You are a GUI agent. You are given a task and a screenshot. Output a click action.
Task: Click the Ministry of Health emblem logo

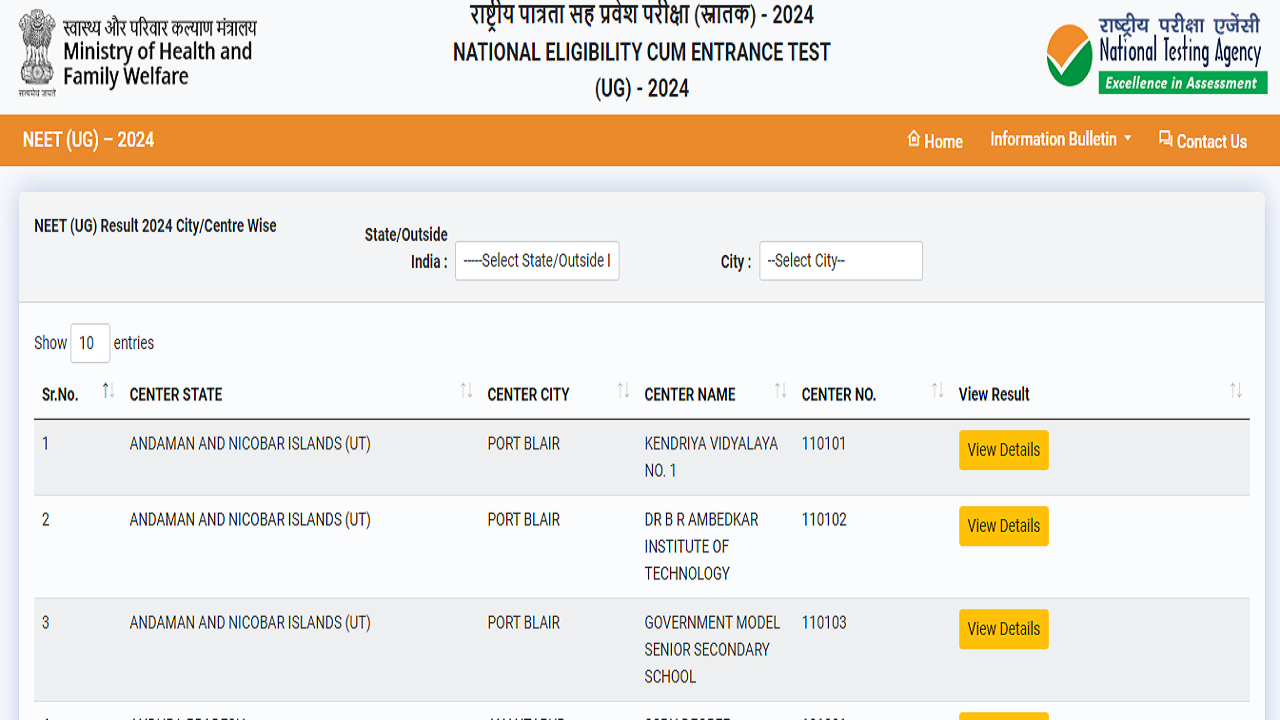point(37,52)
